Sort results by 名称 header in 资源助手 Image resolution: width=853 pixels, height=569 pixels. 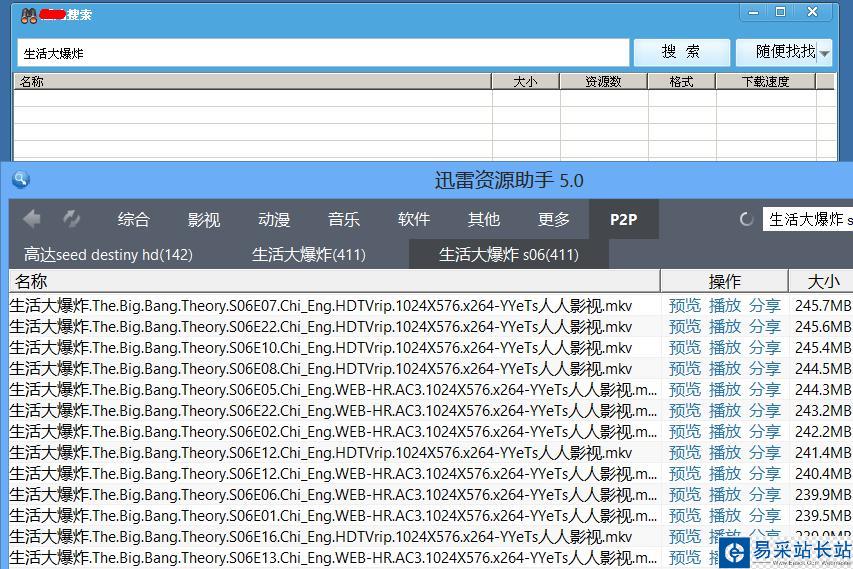click(335, 281)
